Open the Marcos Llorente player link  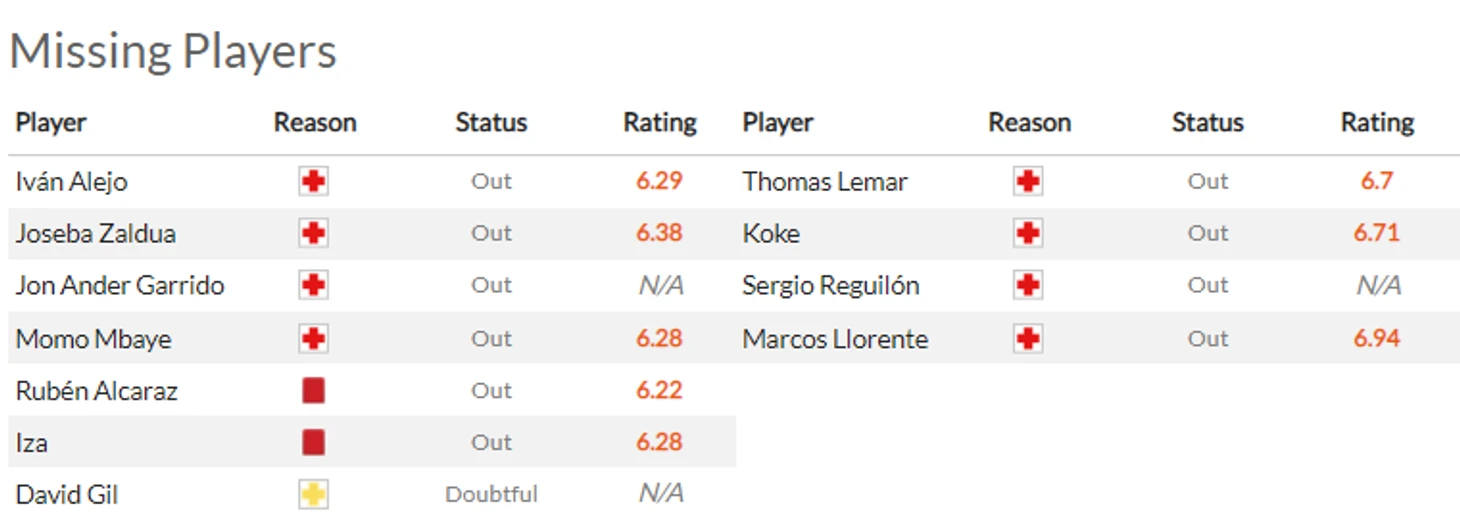point(835,339)
